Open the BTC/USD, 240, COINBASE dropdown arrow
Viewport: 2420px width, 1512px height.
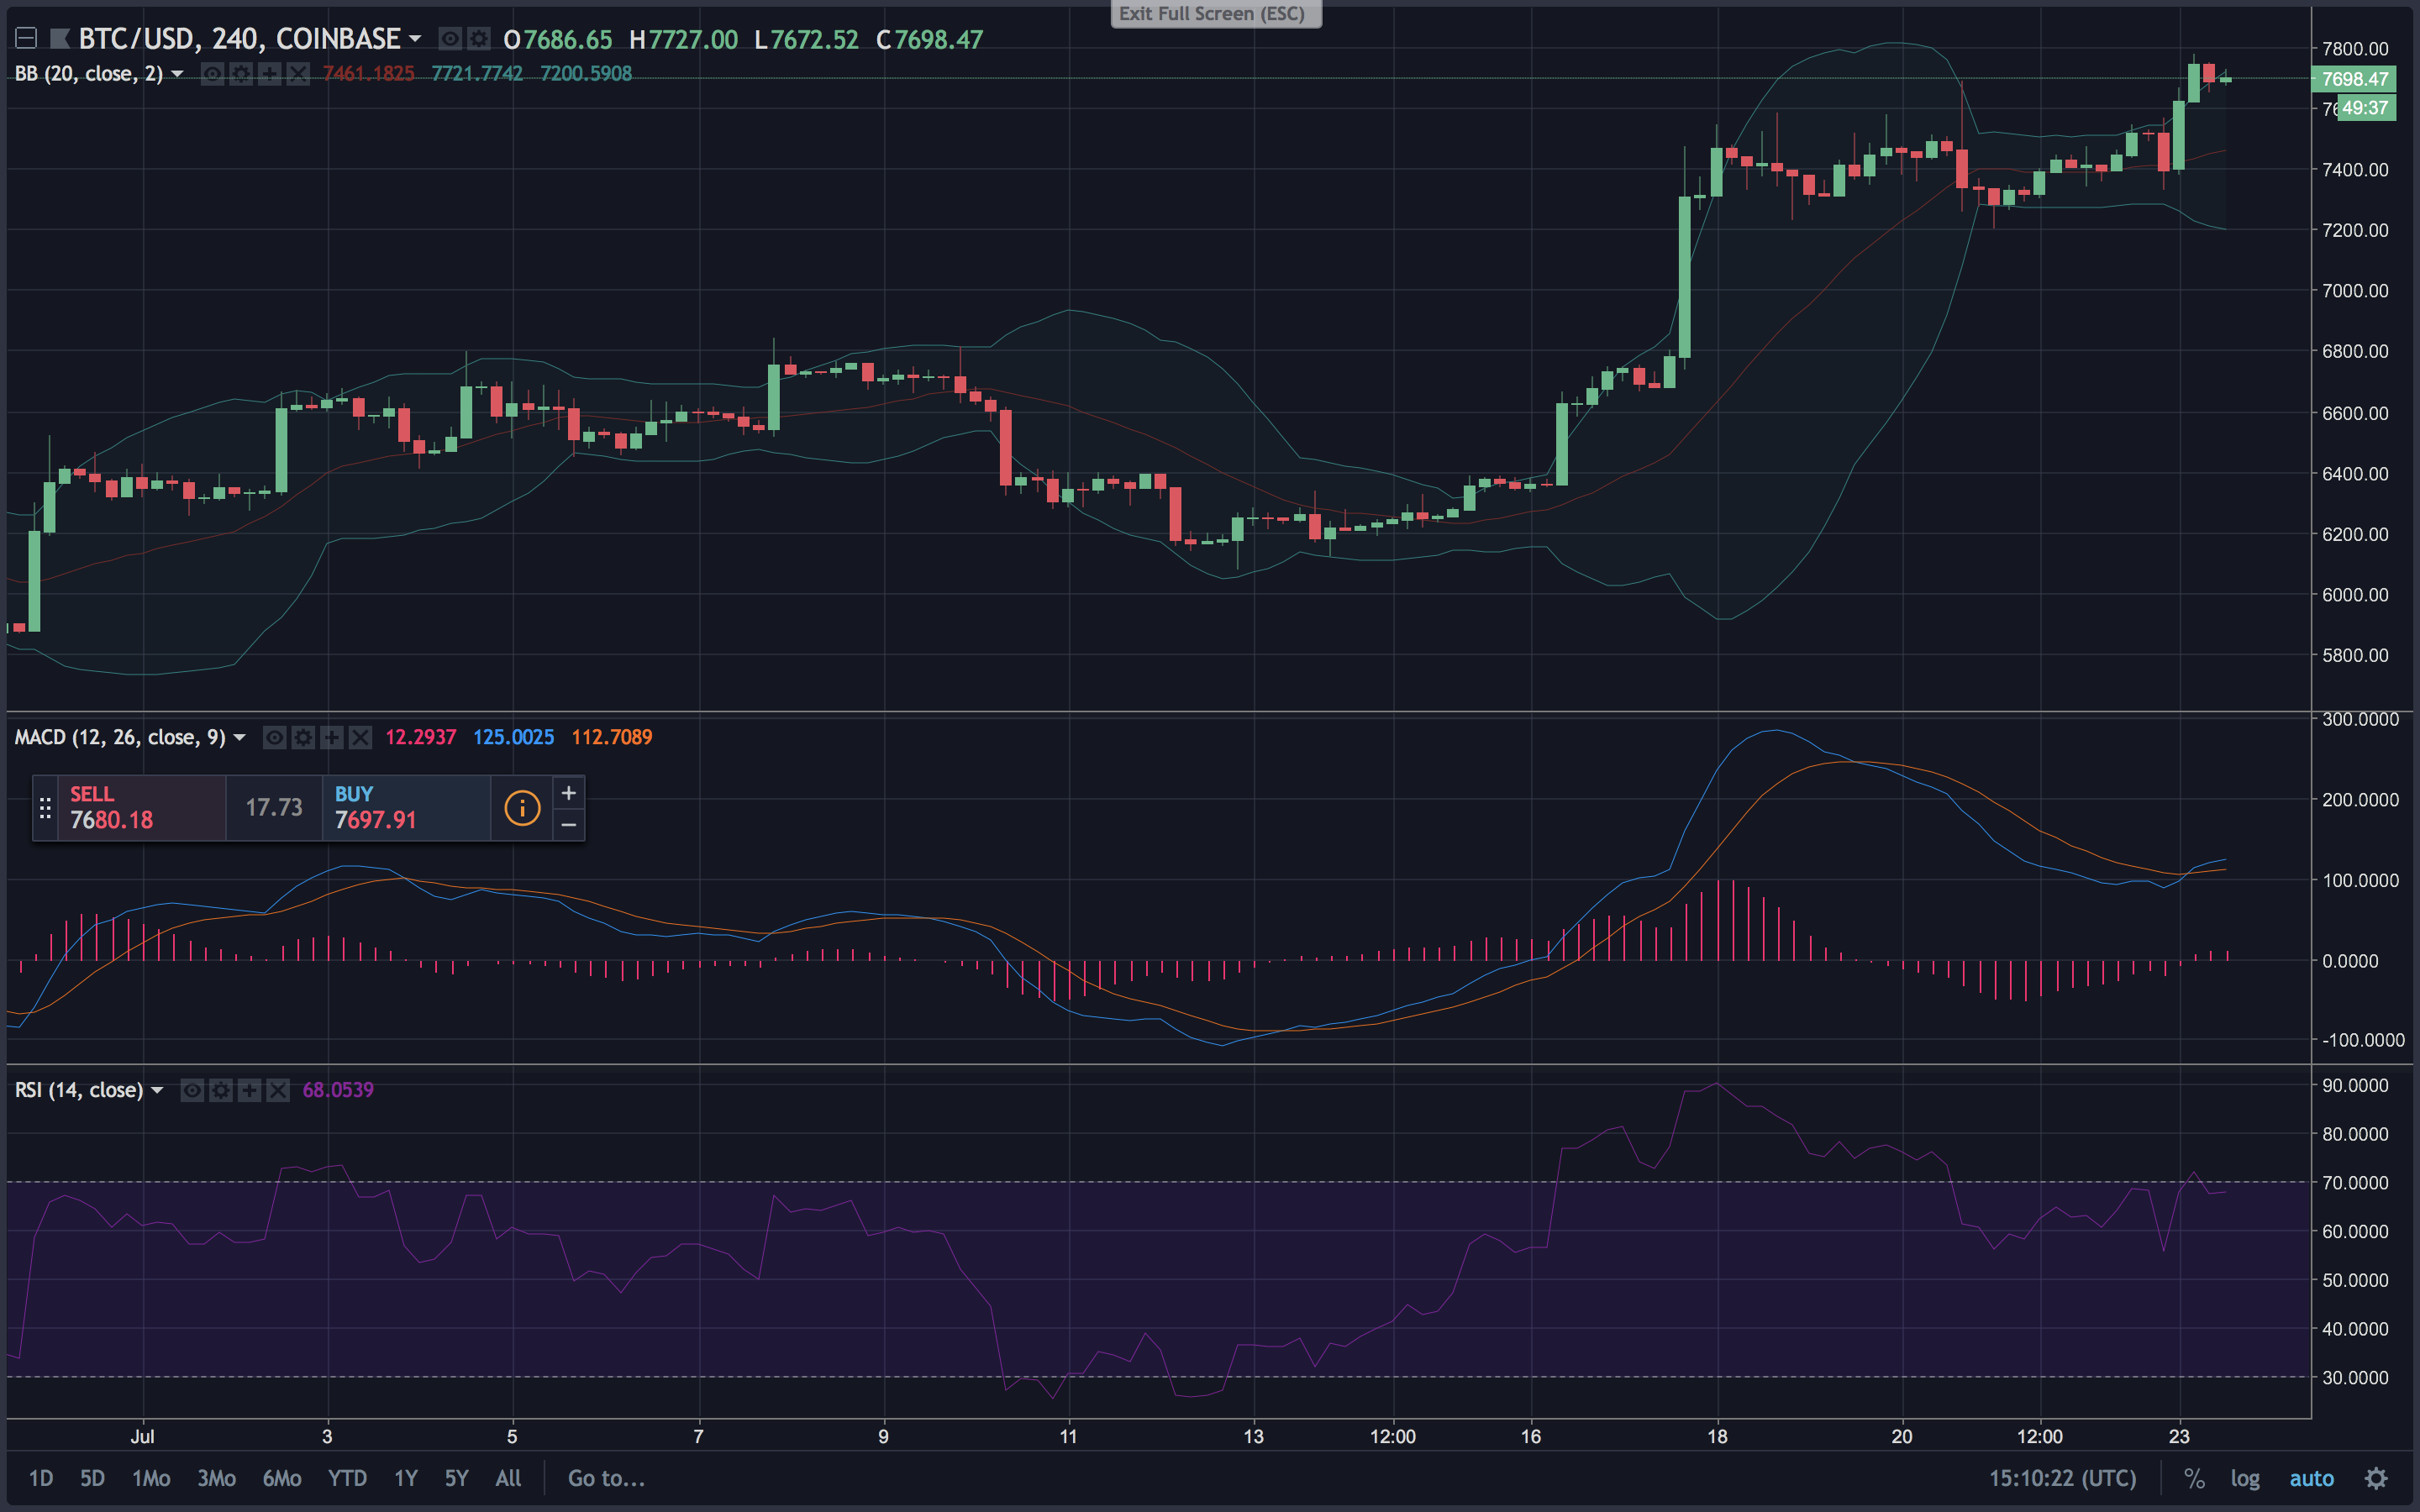click(x=415, y=39)
